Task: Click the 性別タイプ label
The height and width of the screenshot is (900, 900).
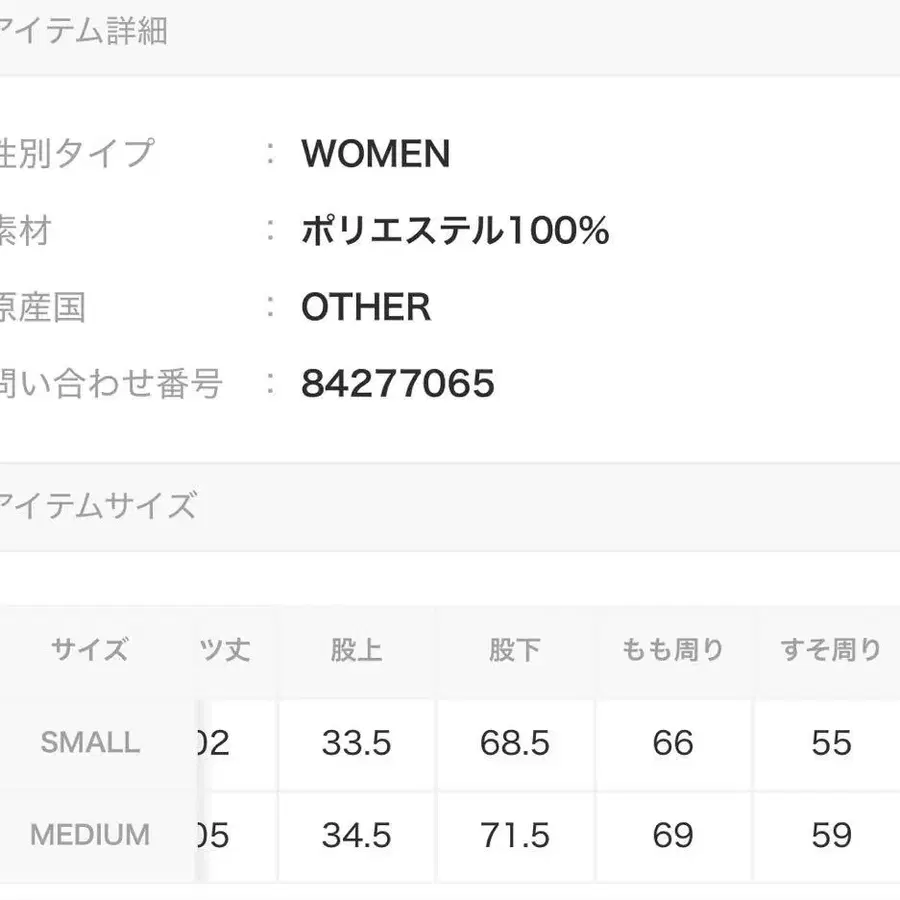Action: (x=78, y=154)
